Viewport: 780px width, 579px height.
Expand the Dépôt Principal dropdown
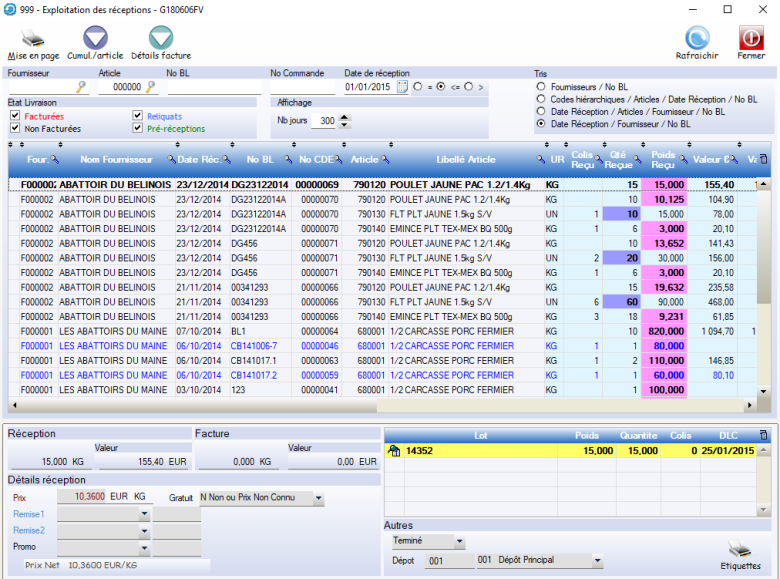(597, 561)
